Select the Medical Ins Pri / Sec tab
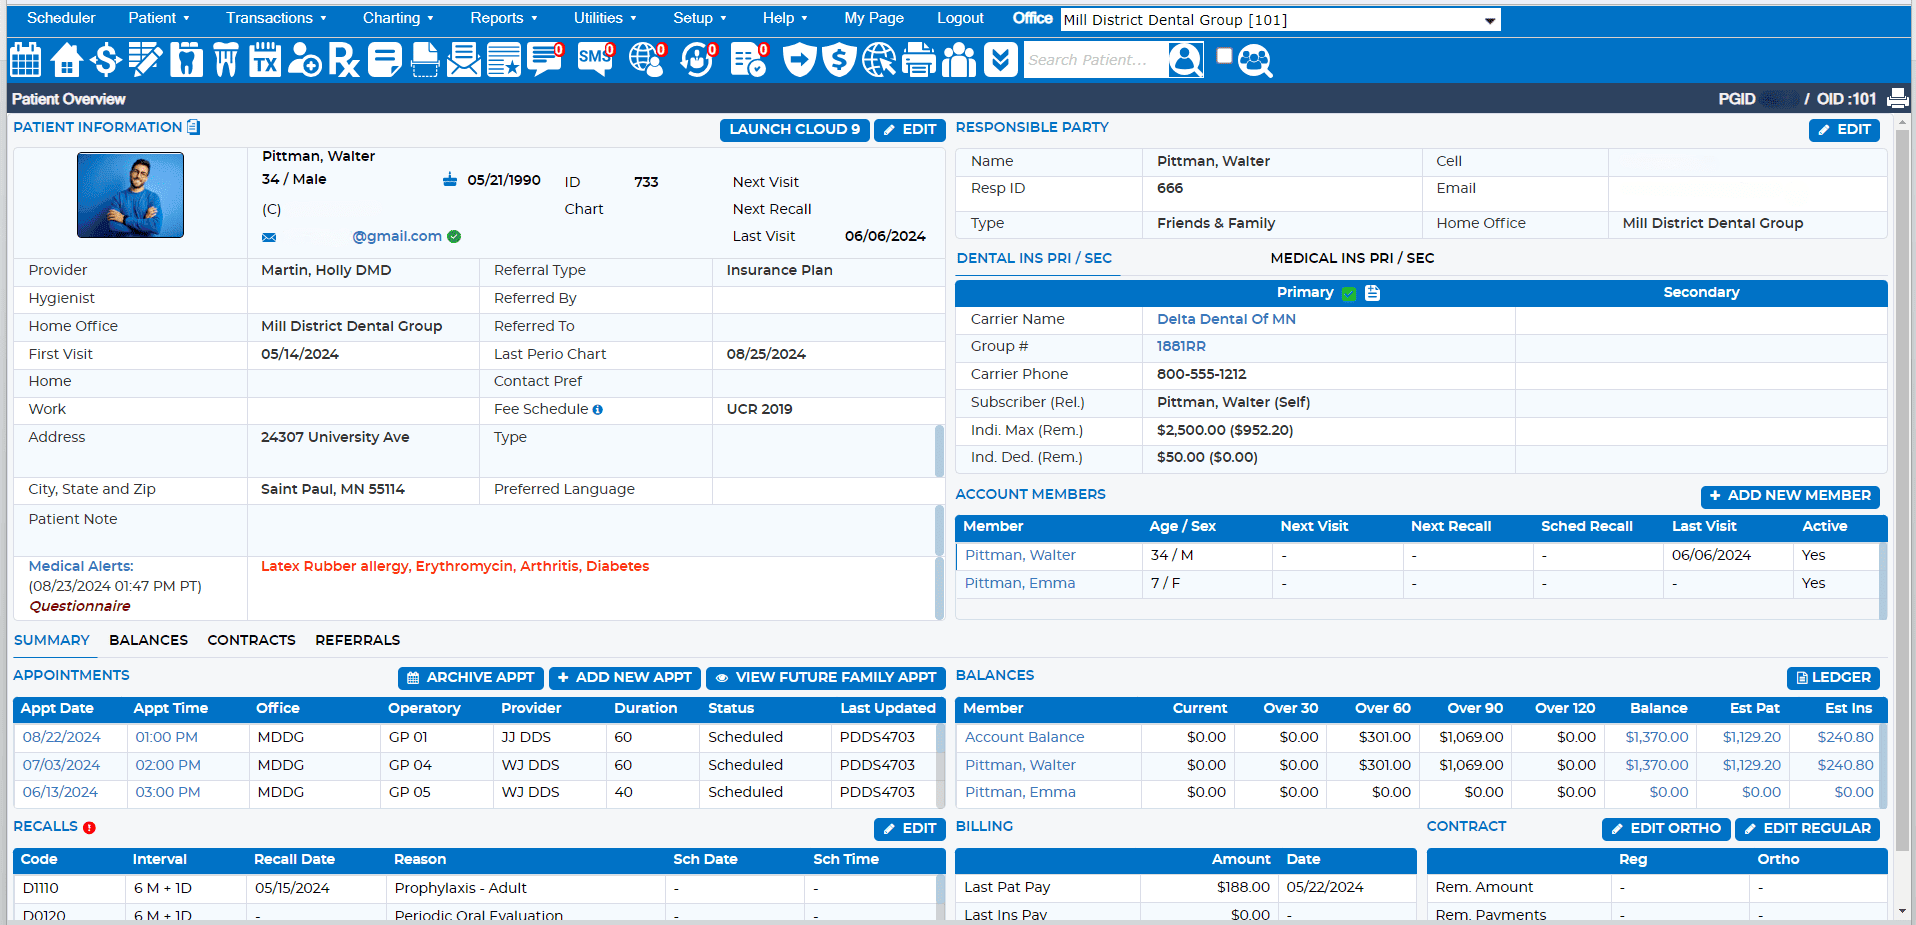Image resolution: width=1916 pixels, height=925 pixels. (1352, 258)
